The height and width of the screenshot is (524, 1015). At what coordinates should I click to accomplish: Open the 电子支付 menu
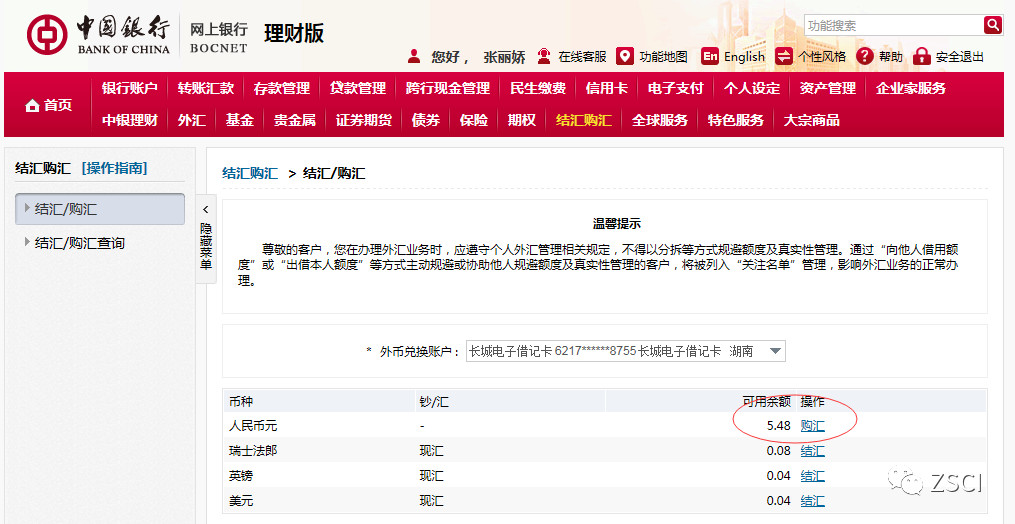pyautogui.click(x=675, y=88)
